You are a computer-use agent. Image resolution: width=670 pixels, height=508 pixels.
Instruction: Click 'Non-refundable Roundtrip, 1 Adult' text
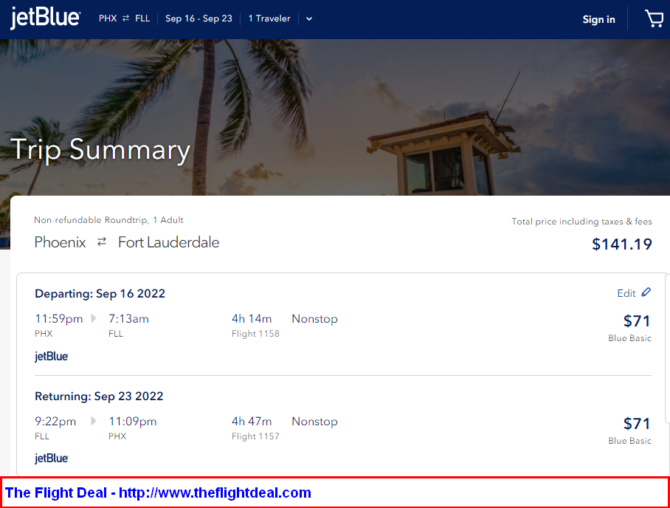coord(109,220)
